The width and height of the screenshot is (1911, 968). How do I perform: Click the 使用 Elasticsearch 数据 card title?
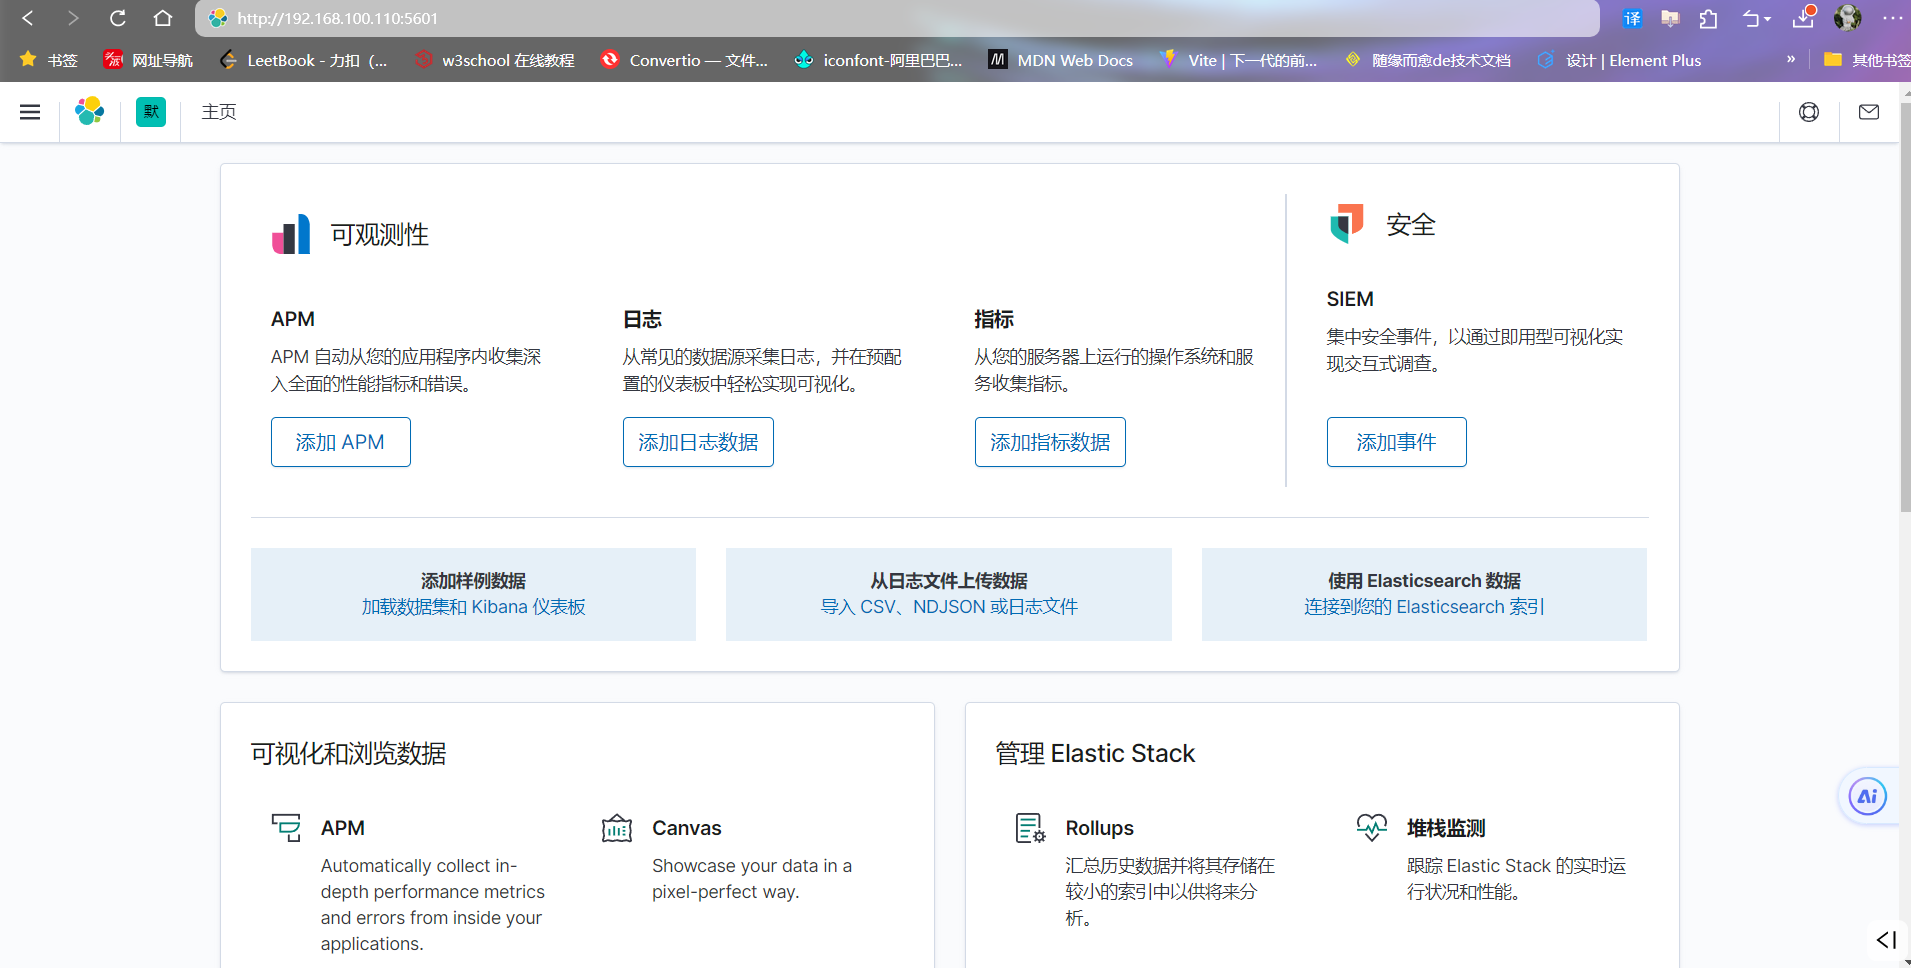1424,581
